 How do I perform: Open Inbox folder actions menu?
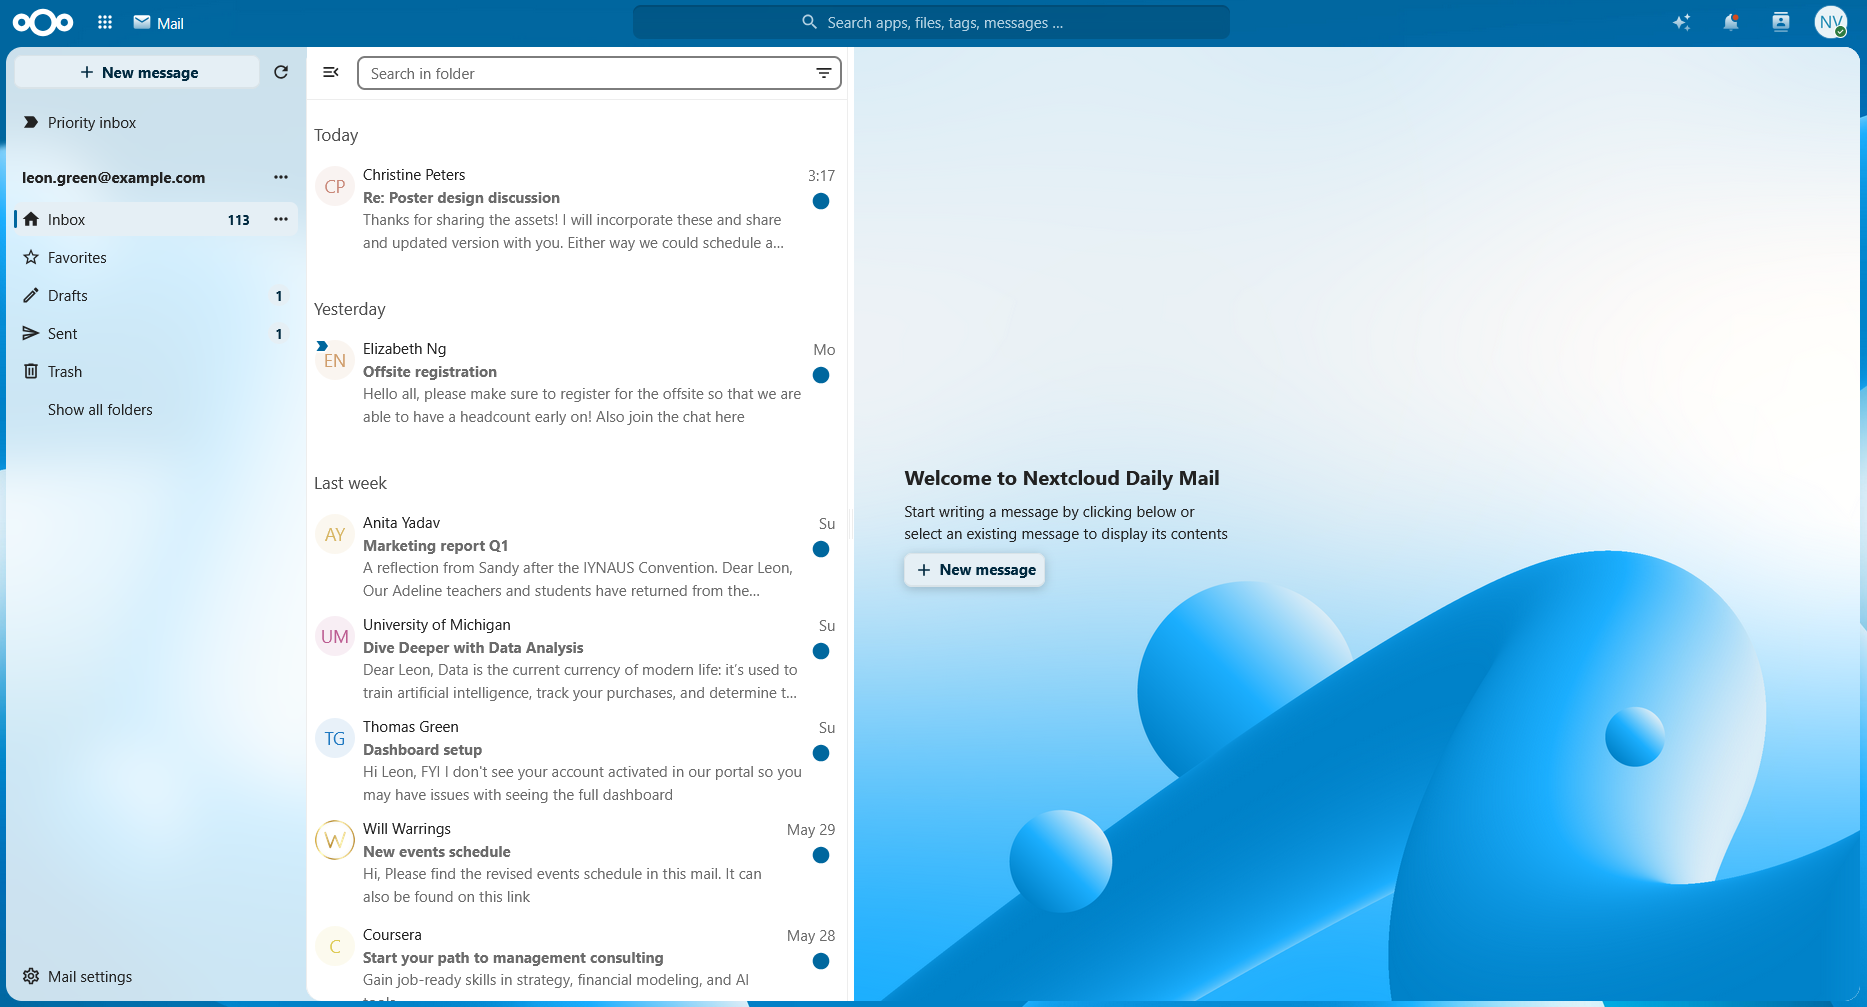(281, 219)
